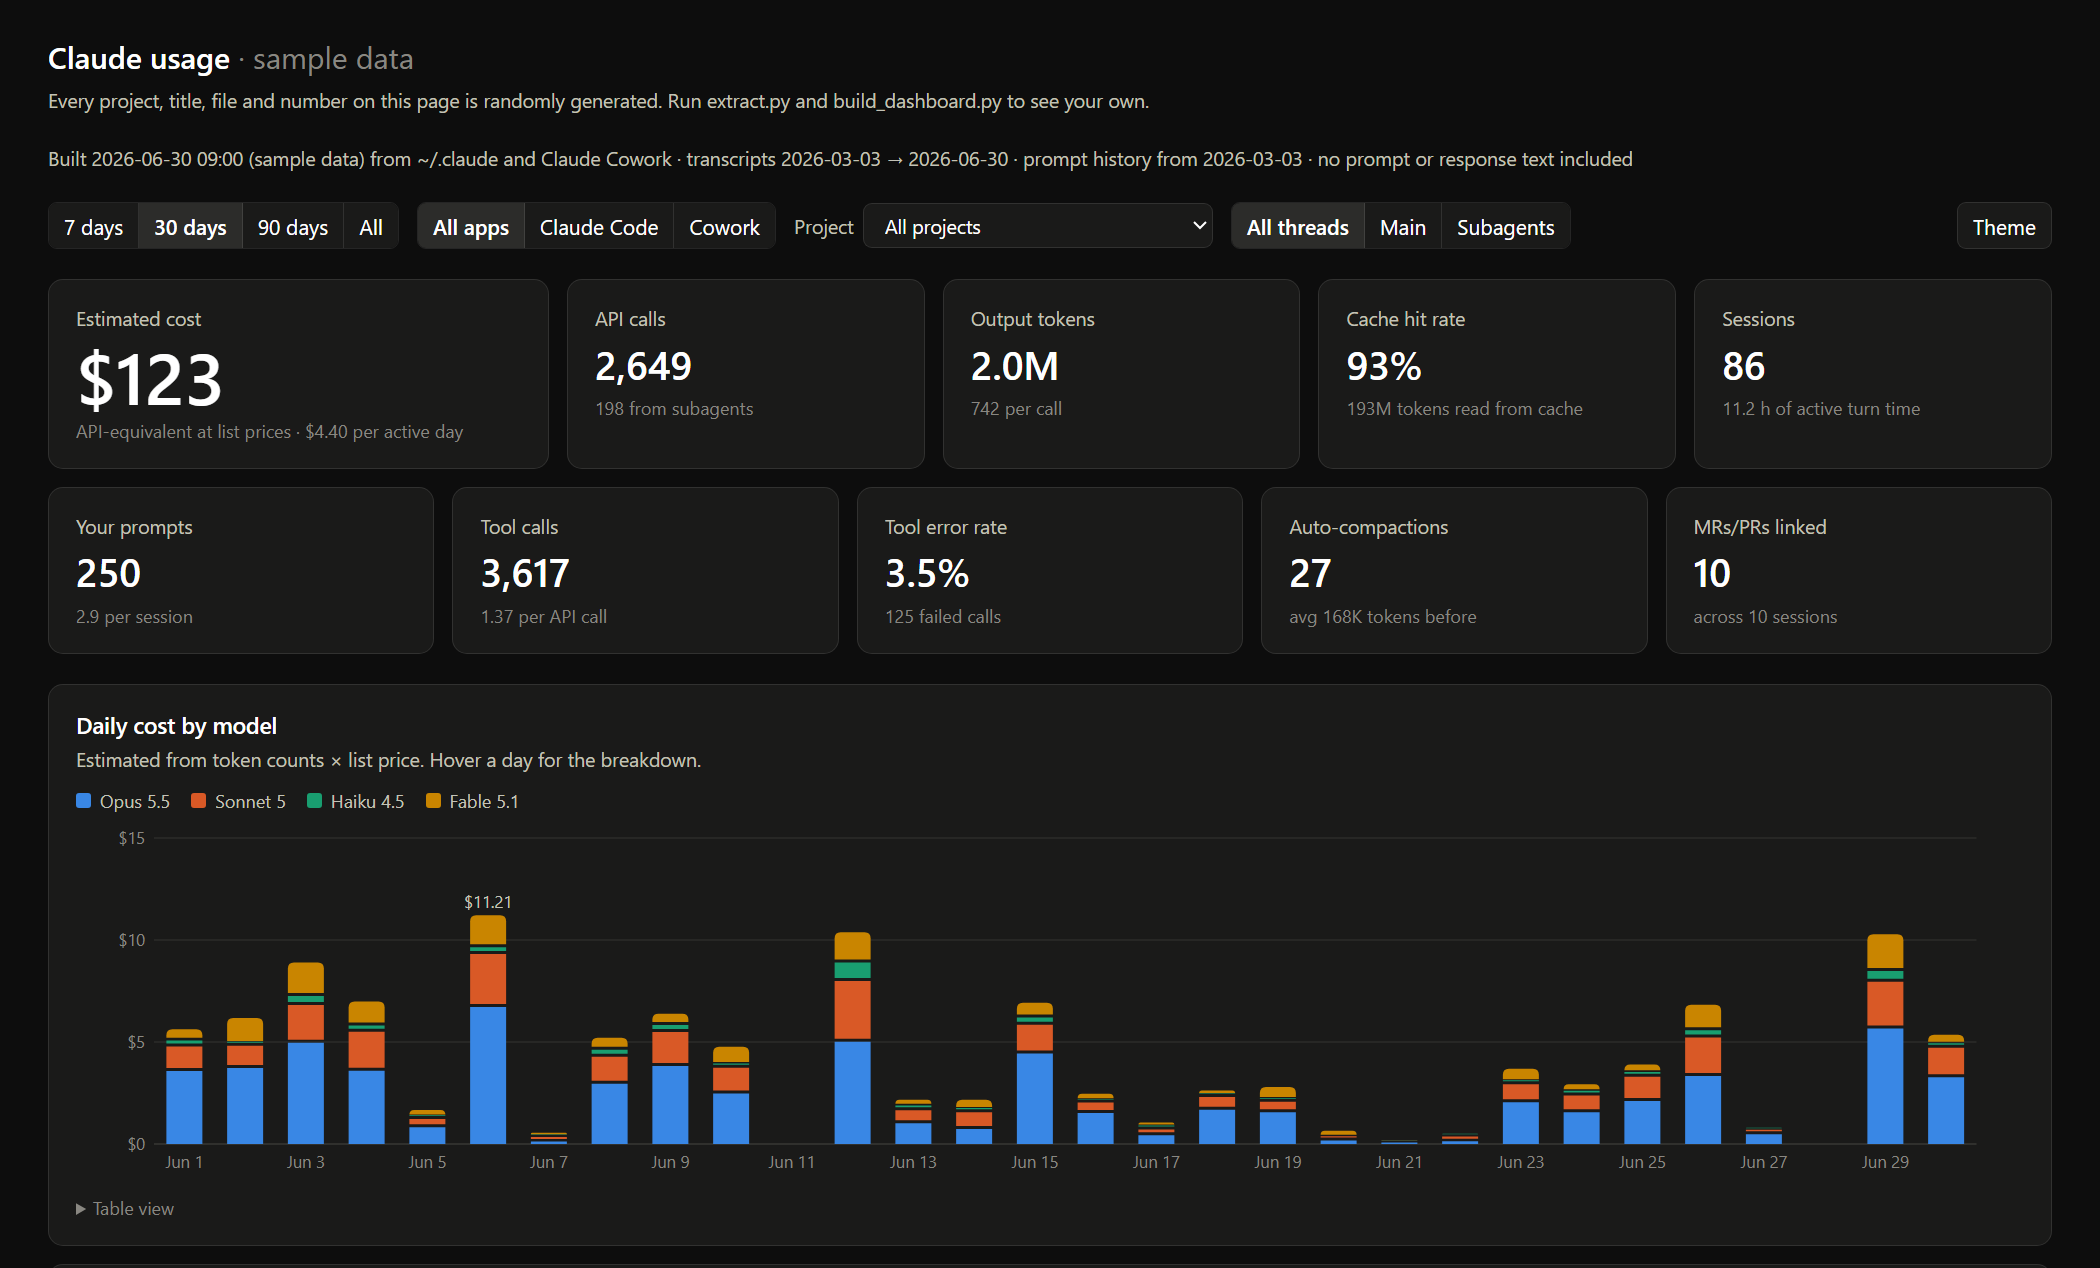Click the Sessions 86 value

[1743, 367]
